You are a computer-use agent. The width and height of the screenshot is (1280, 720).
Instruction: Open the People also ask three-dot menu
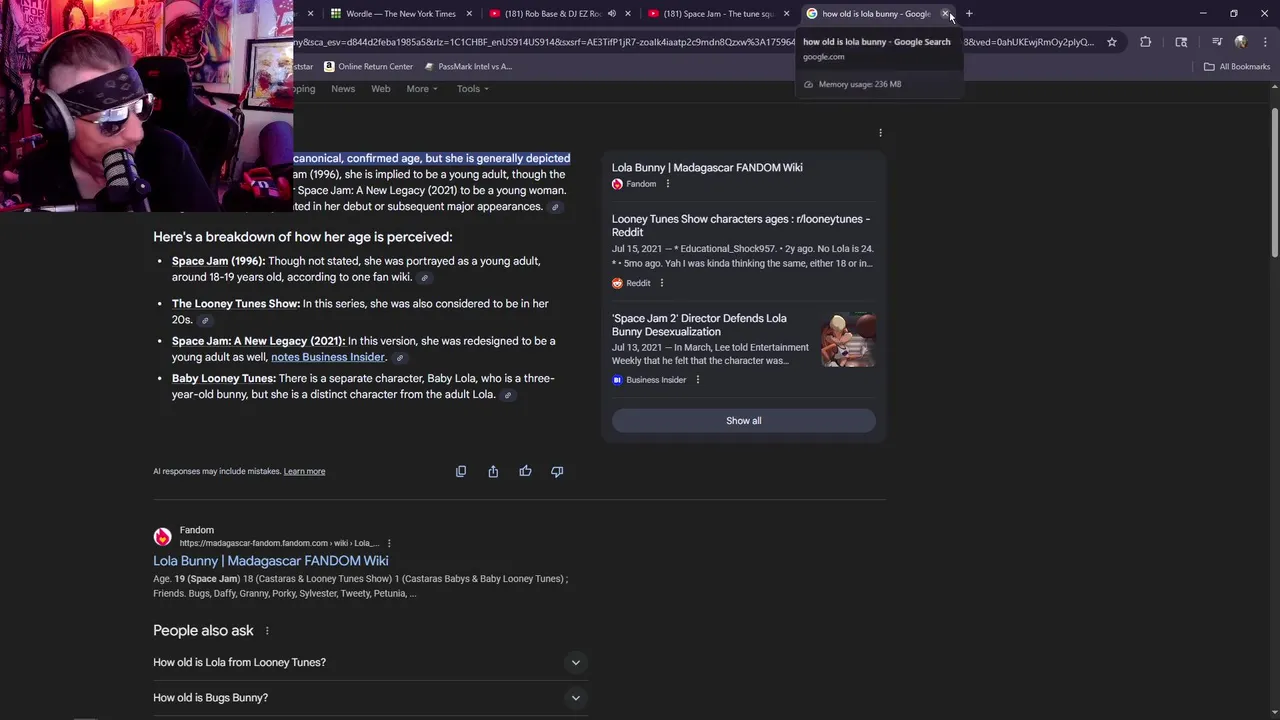click(x=267, y=631)
